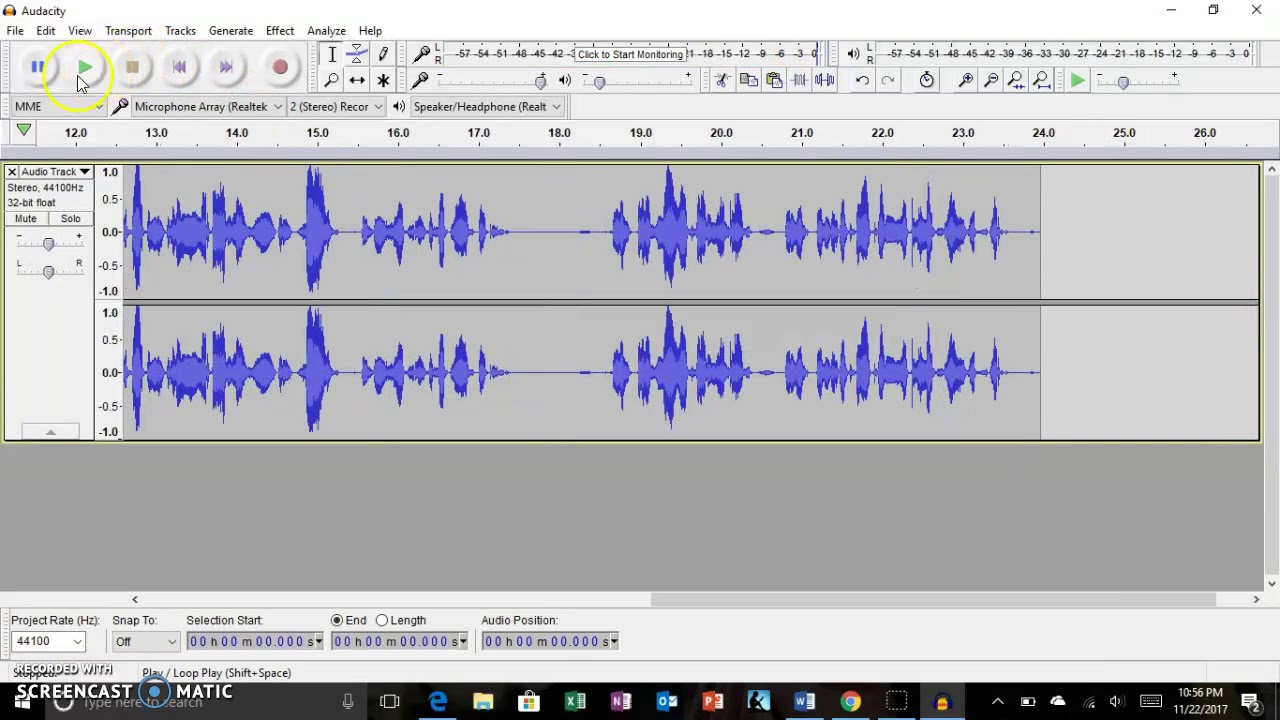Image resolution: width=1280 pixels, height=720 pixels.
Task: Click Fit Project zoom icon
Action: tap(1042, 80)
